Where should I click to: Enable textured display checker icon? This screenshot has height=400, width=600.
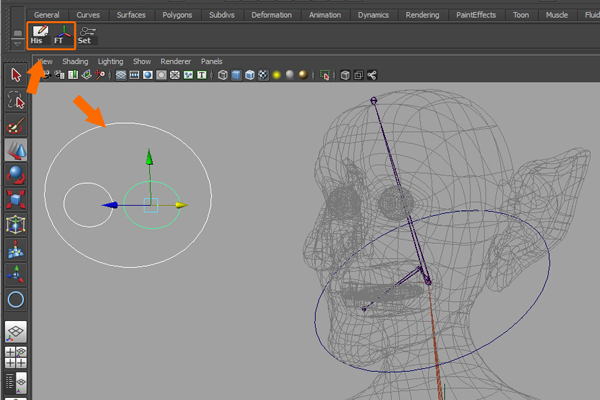coord(263,75)
